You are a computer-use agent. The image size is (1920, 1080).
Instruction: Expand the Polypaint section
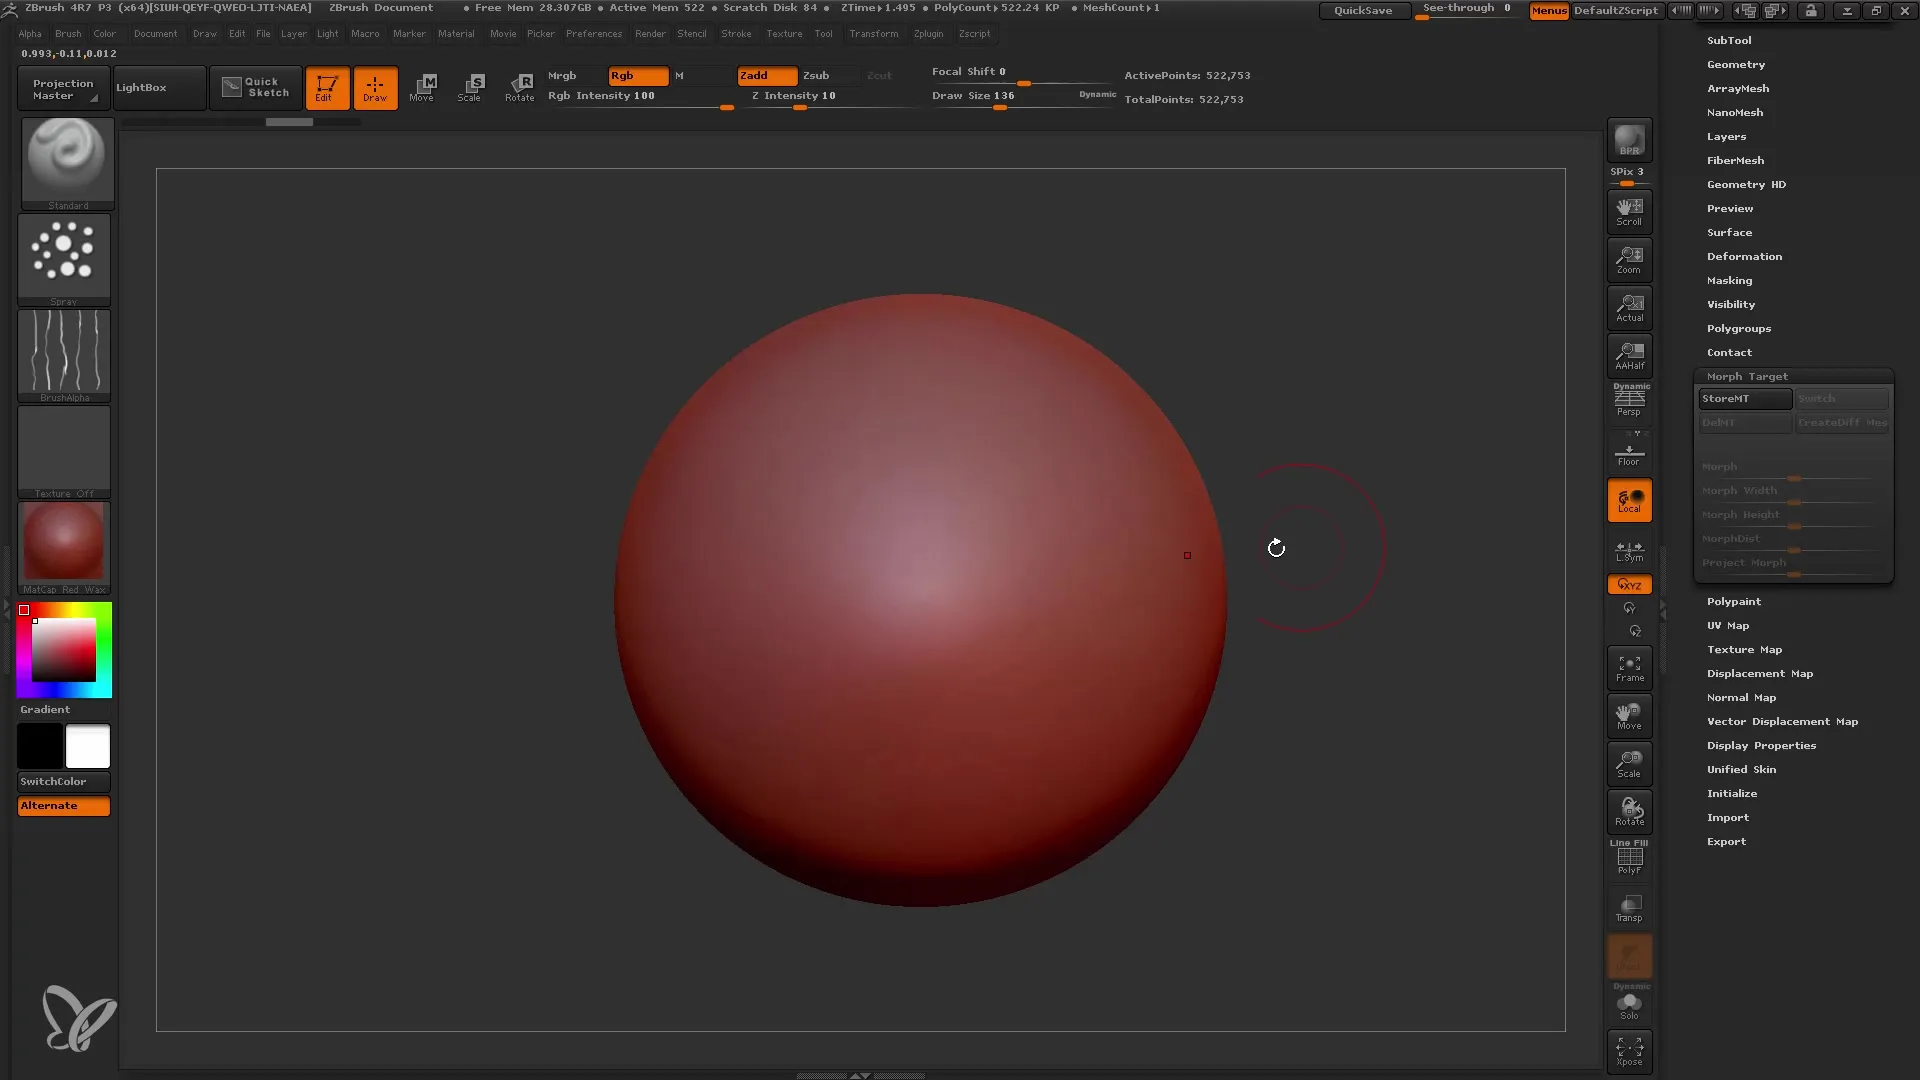pyautogui.click(x=1734, y=600)
